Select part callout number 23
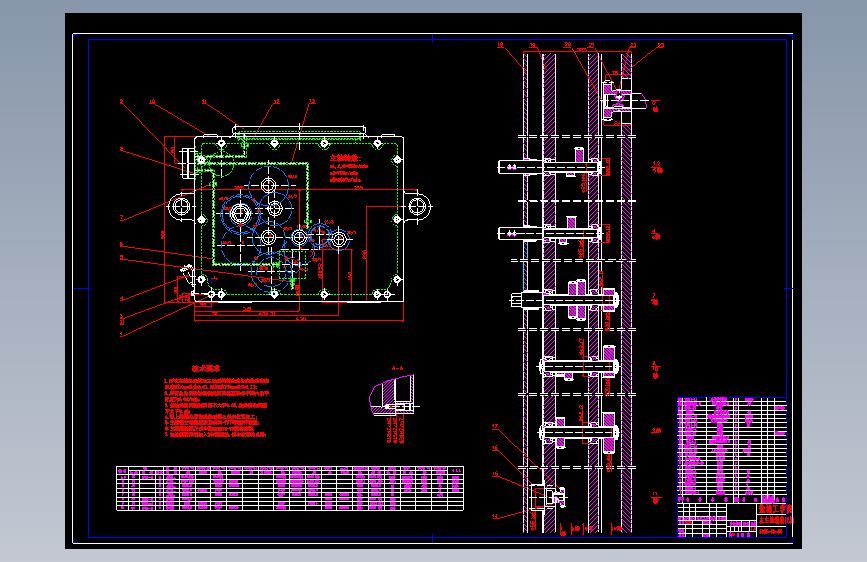The width and height of the screenshot is (867, 562). (x=660, y=45)
